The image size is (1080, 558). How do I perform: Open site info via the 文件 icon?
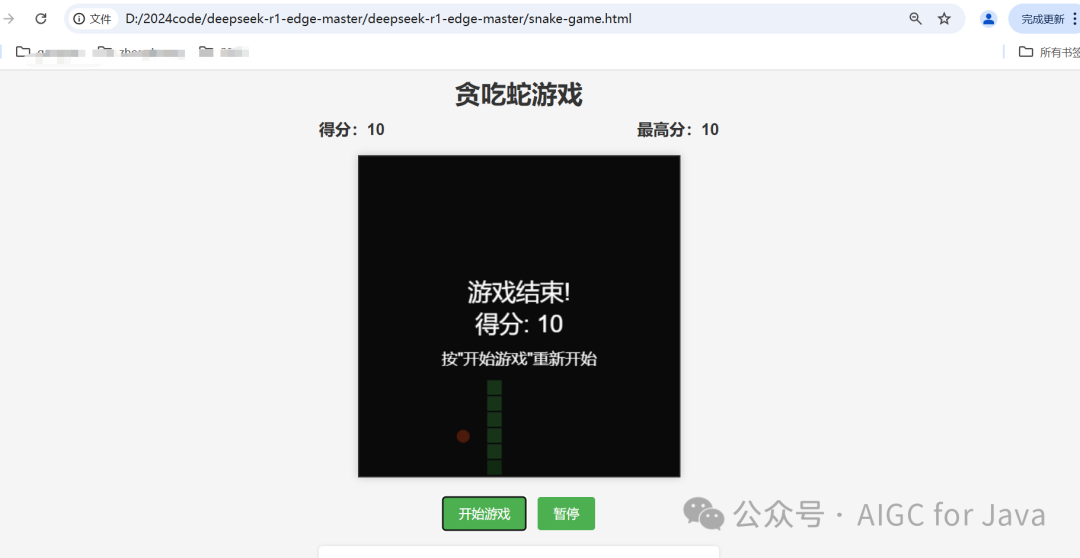coord(93,19)
